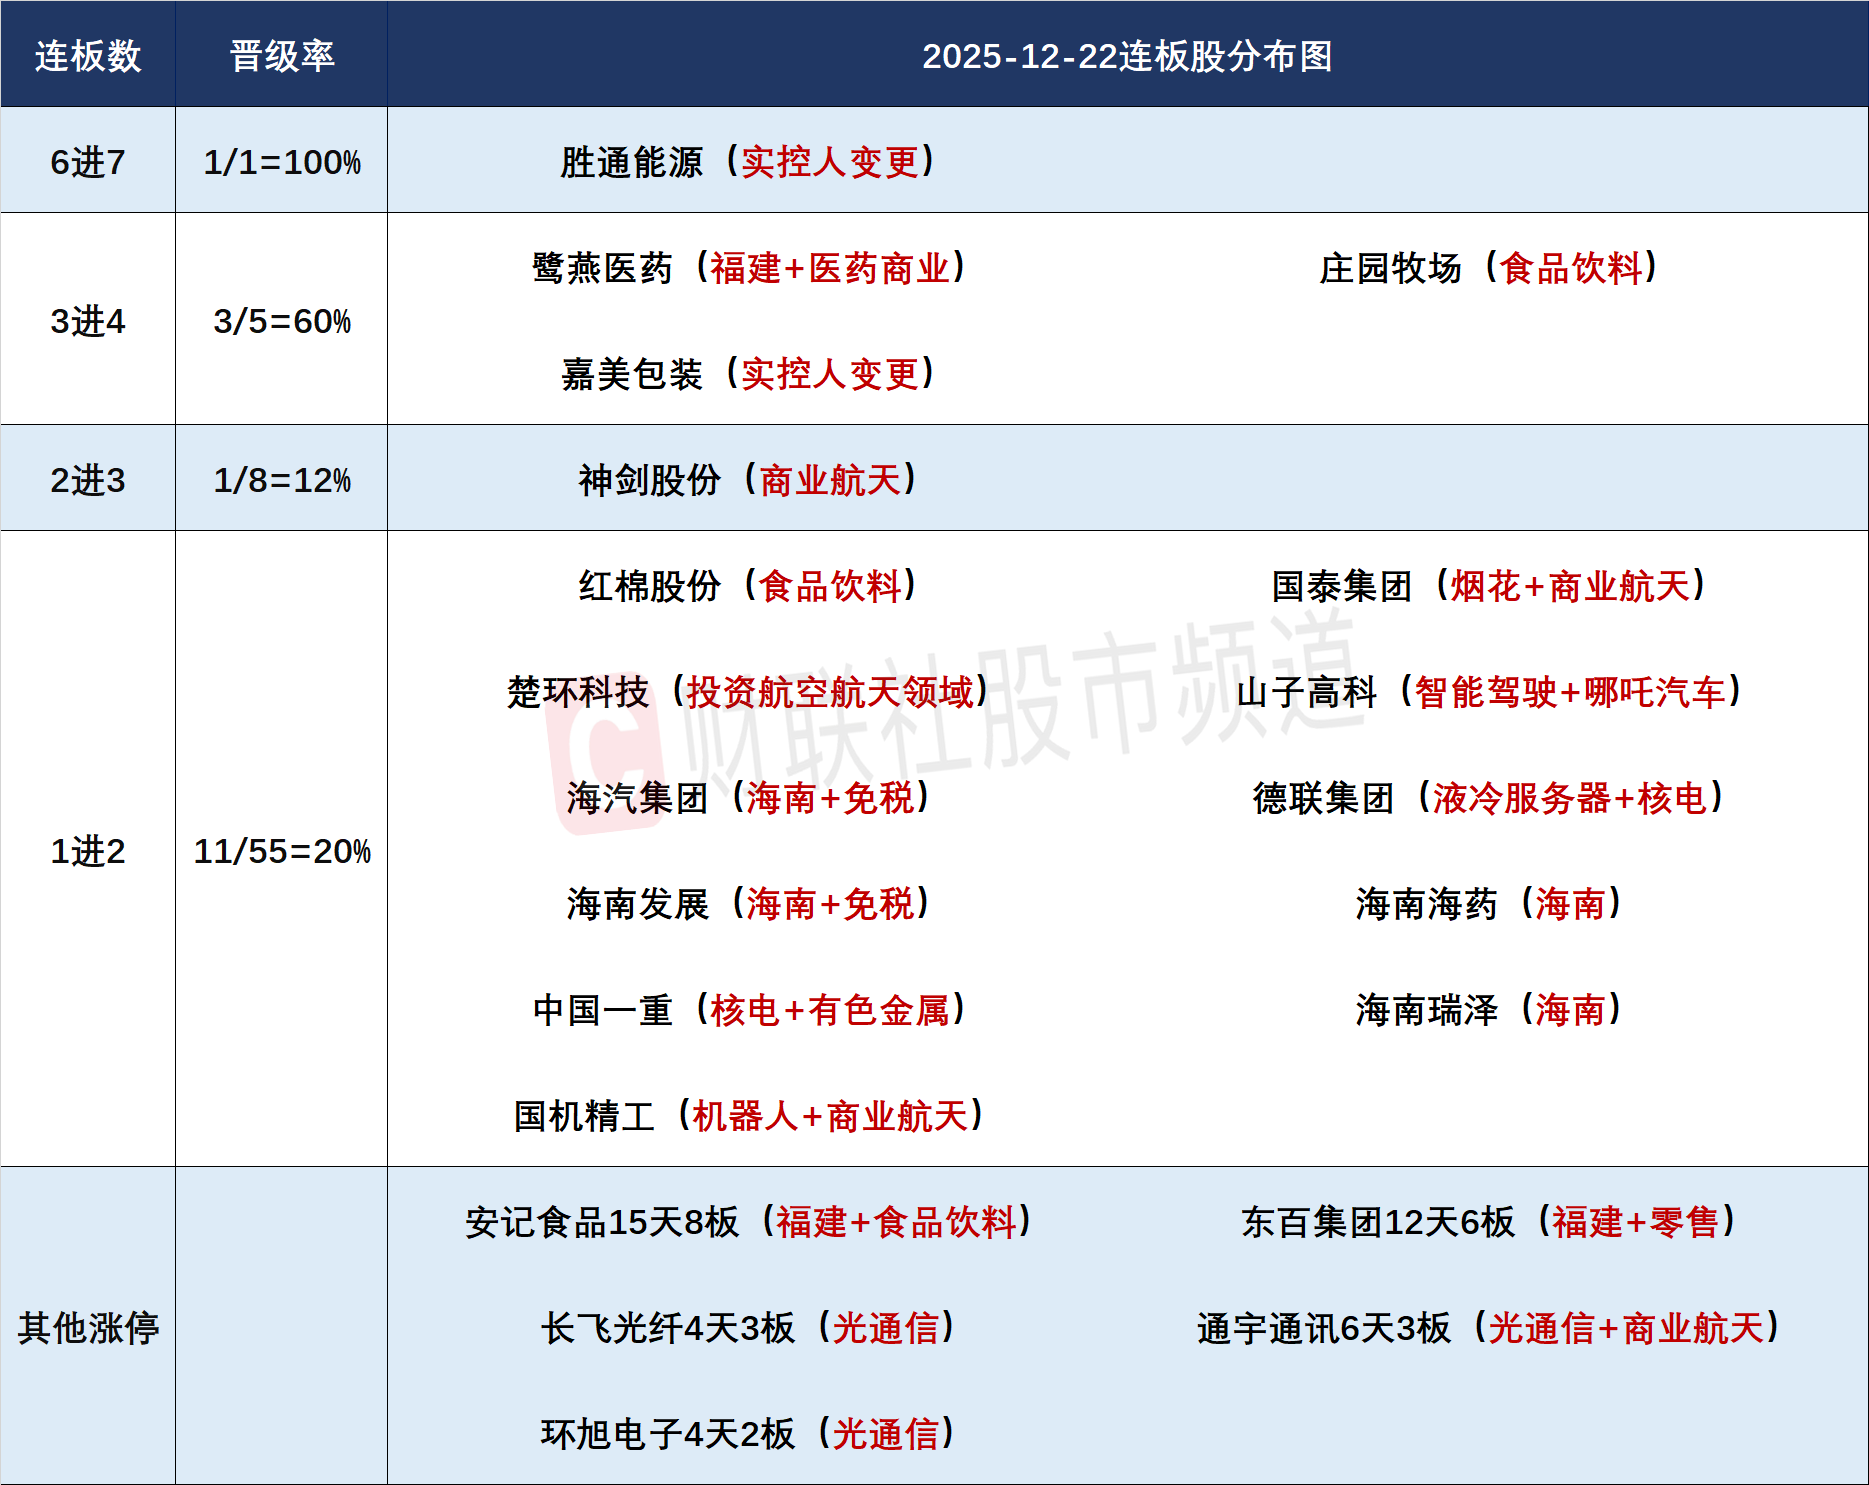The image size is (1869, 1485).
Task: Select the '11/55=20%' rate cell
Action: point(282,851)
